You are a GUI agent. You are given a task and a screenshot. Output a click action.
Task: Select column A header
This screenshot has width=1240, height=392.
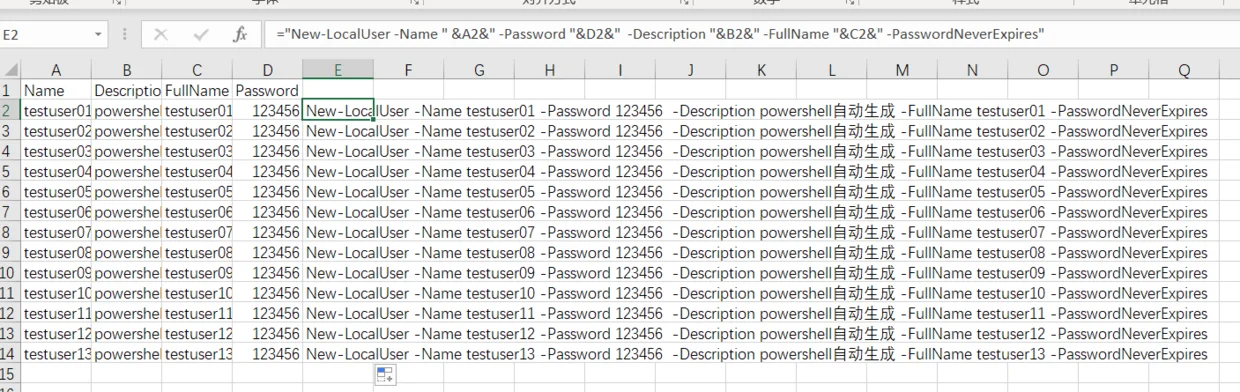(x=56, y=70)
